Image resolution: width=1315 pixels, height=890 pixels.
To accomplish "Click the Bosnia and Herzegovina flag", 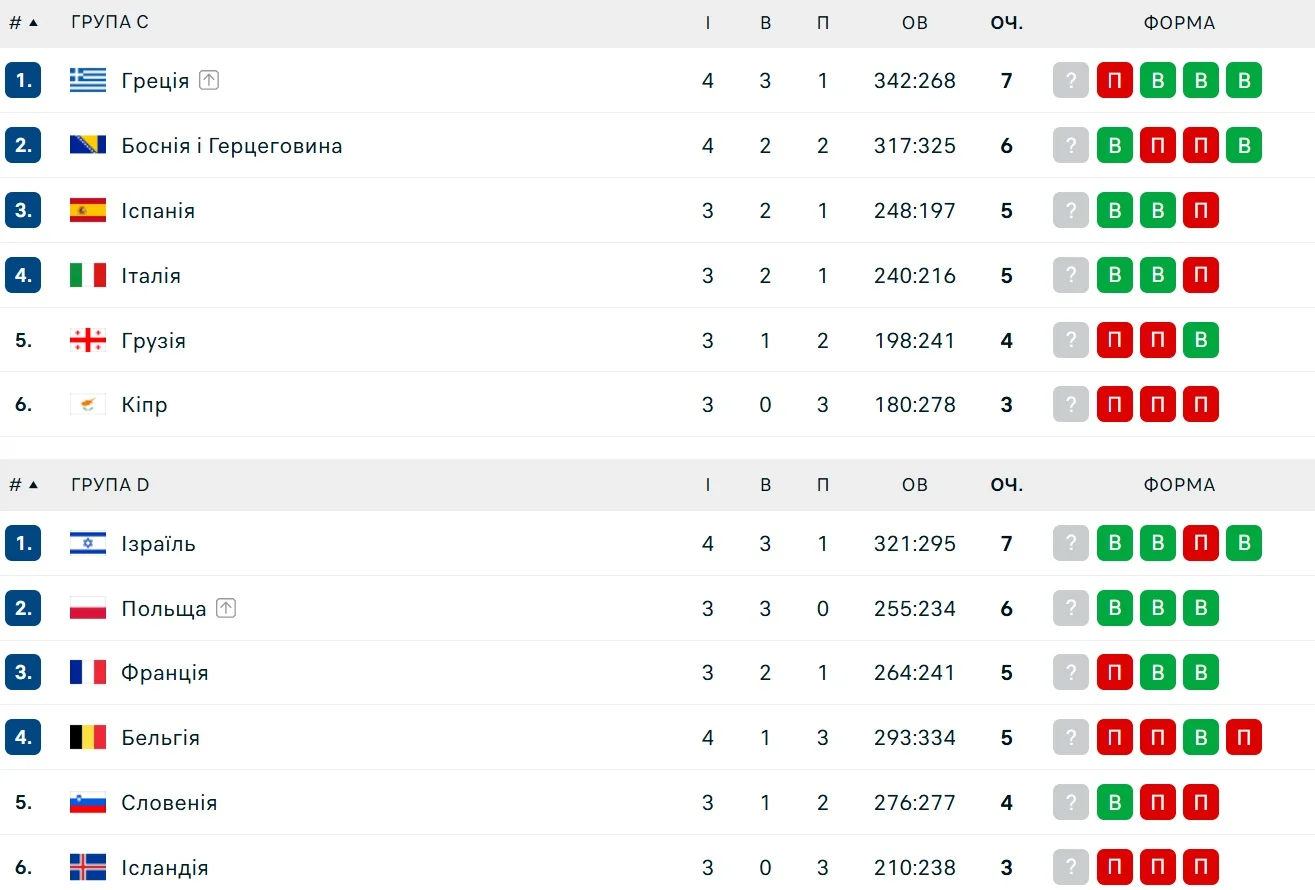I will click(88, 145).
